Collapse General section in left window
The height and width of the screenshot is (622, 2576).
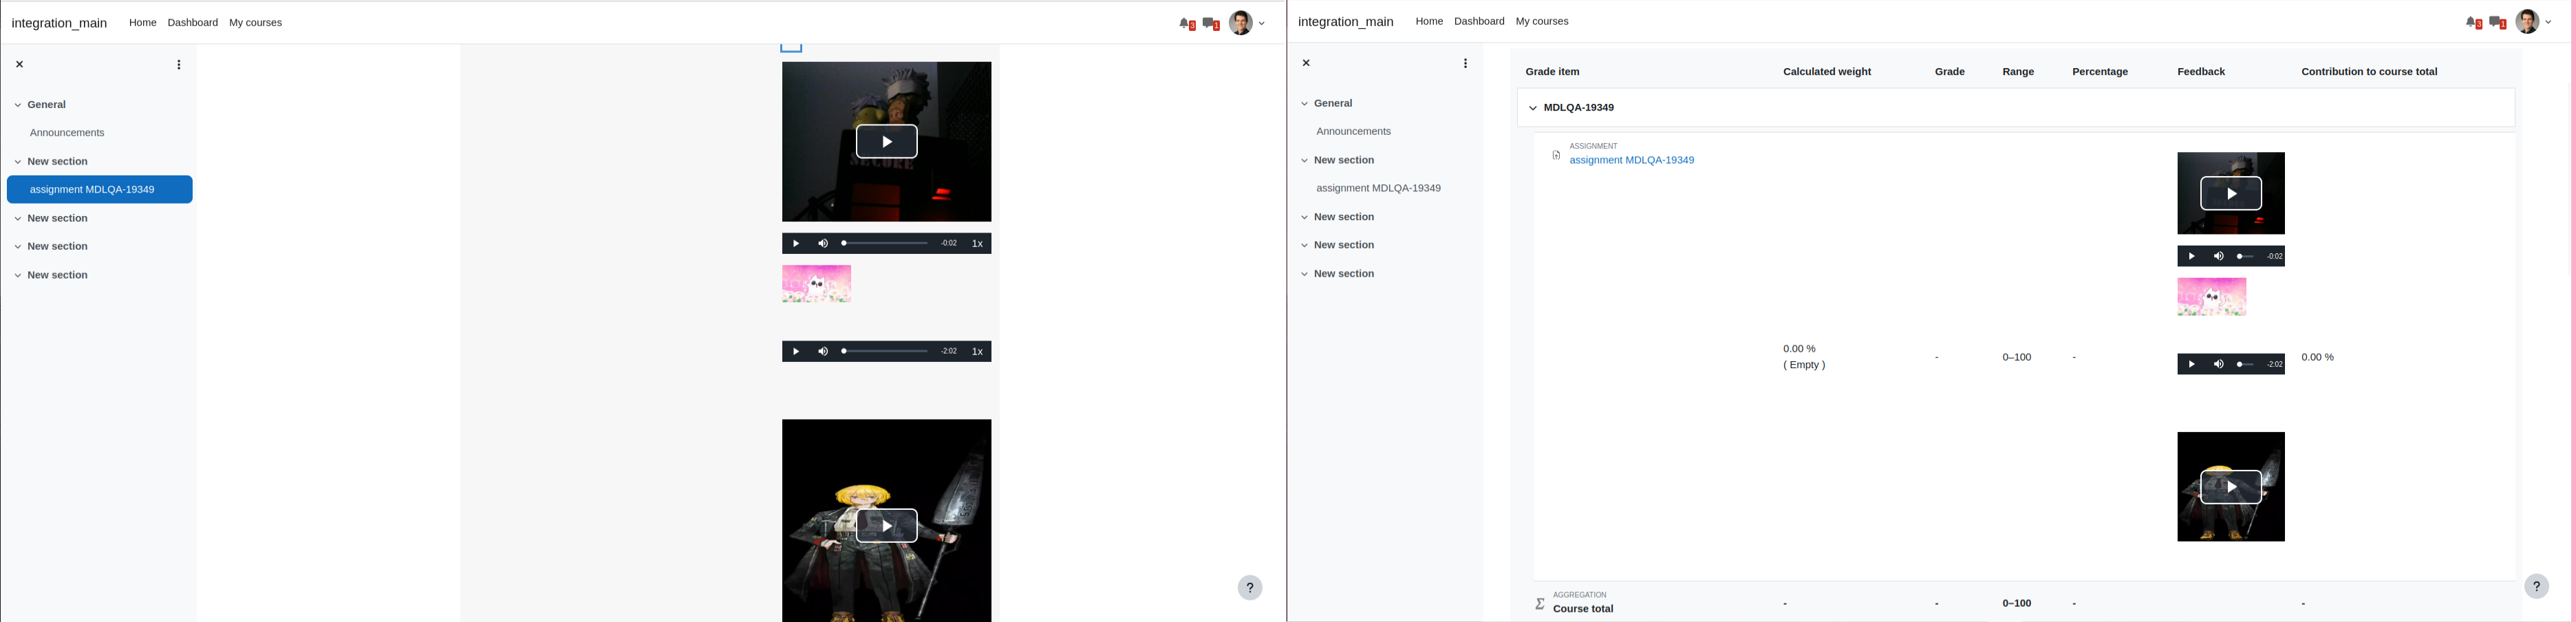[18, 105]
